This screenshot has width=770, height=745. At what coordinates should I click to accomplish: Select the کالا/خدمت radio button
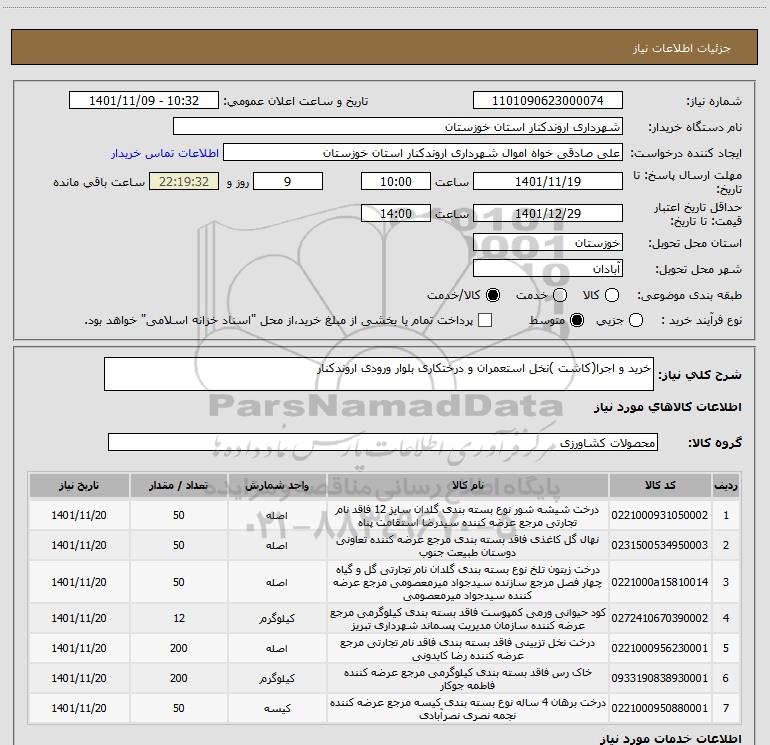click(493, 295)
